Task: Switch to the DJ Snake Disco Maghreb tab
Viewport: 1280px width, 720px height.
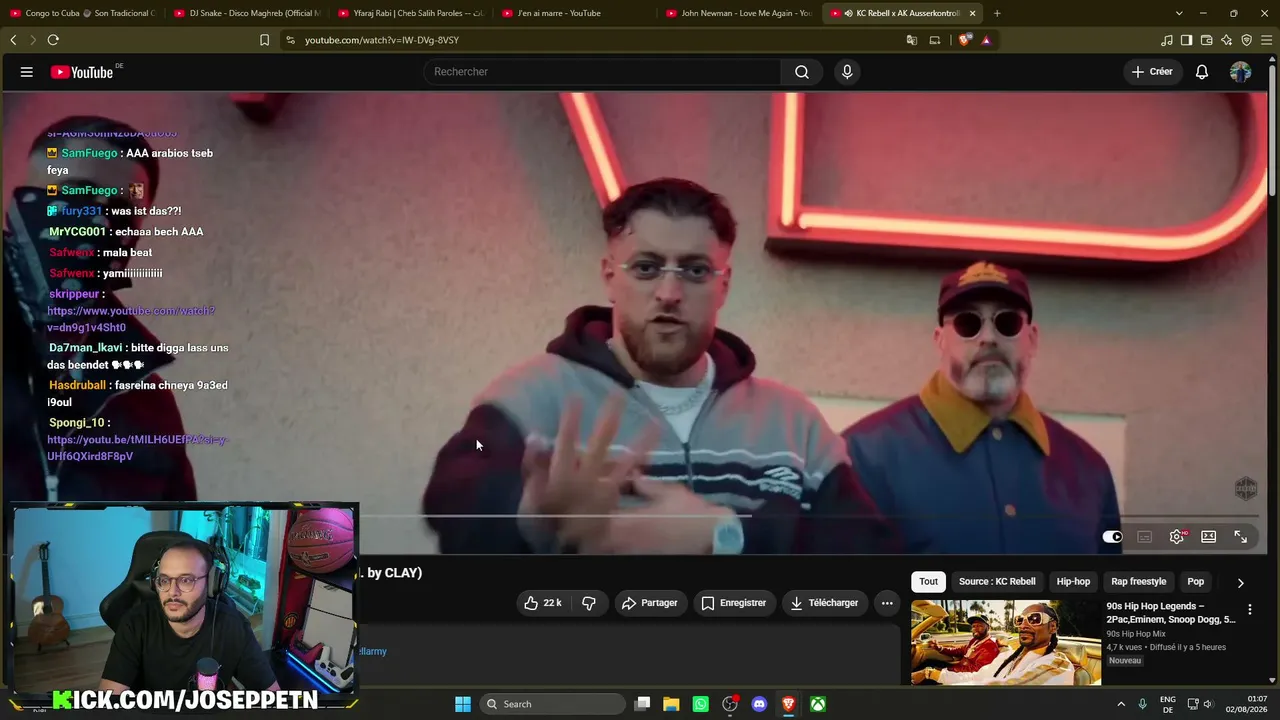Action: pyautogui.click(x=246, y=13)
